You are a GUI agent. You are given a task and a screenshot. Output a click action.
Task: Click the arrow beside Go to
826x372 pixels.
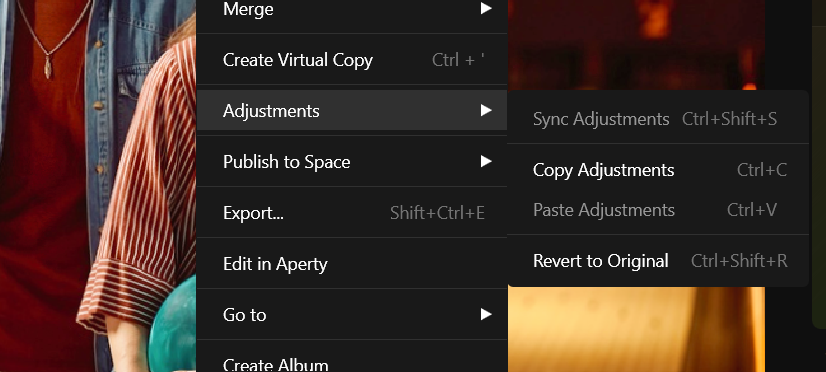click(x=486, y=315)
